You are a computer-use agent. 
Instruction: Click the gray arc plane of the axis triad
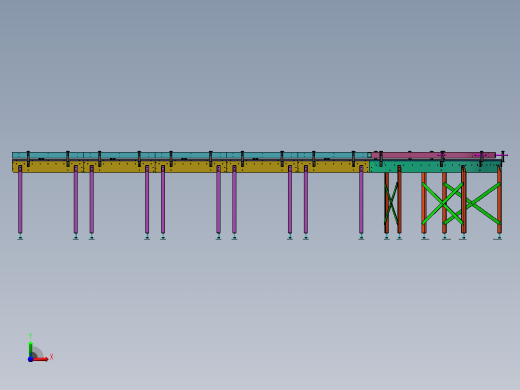[37, 353]
